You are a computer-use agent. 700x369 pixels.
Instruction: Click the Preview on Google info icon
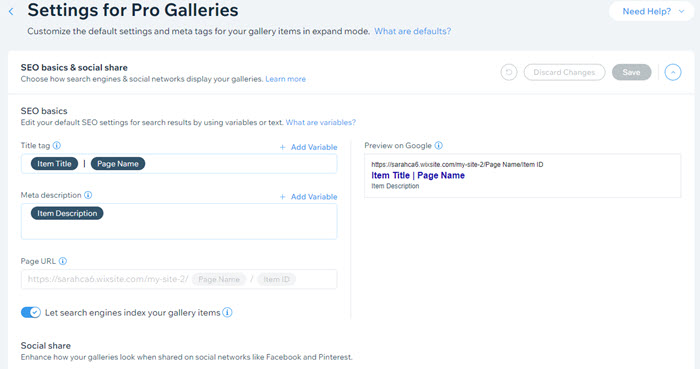pos(438,145)
